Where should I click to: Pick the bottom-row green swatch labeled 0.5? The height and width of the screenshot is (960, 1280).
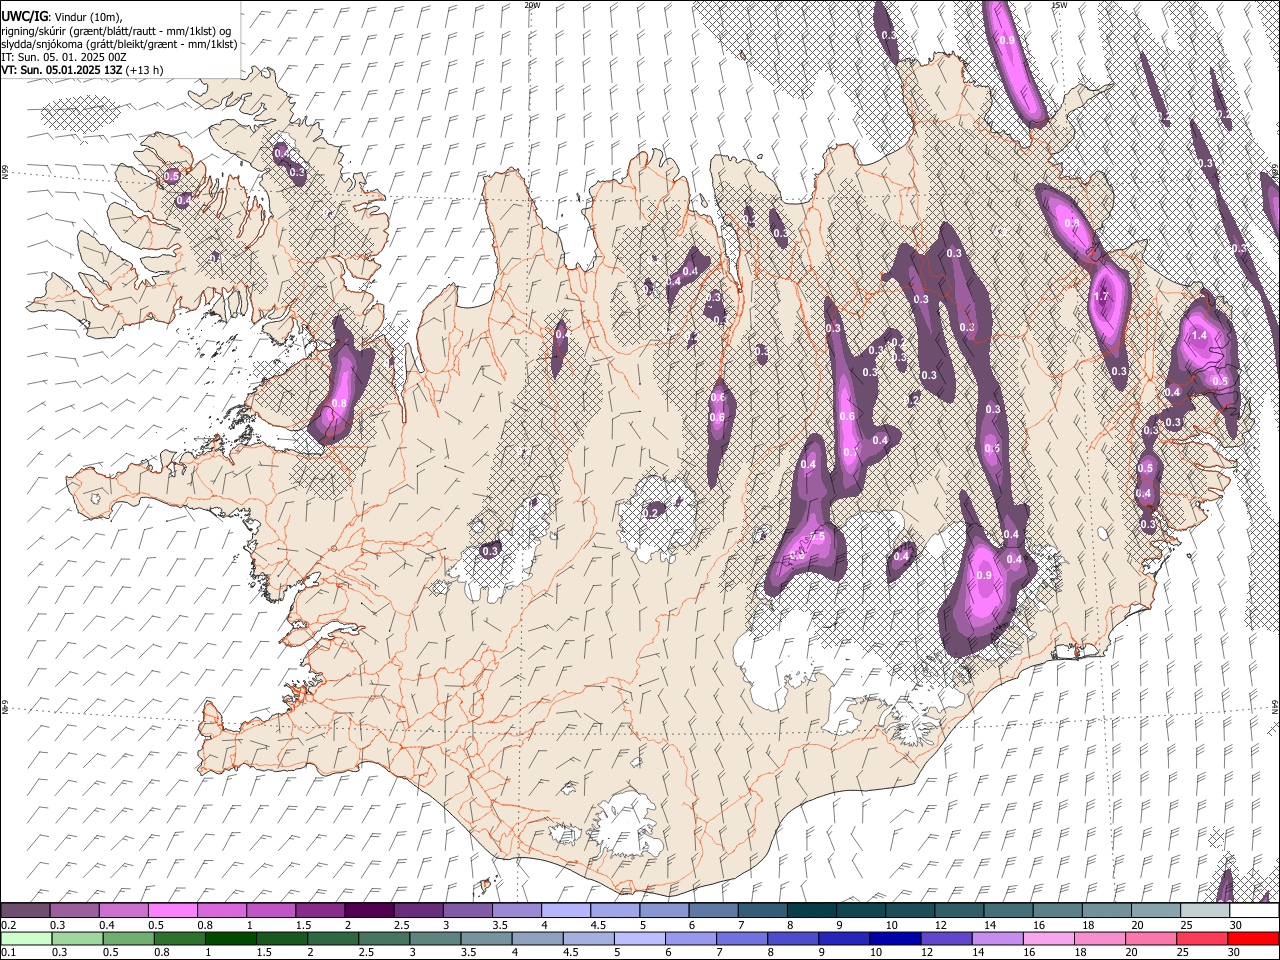pyautogui.click(x=128, y=938)
